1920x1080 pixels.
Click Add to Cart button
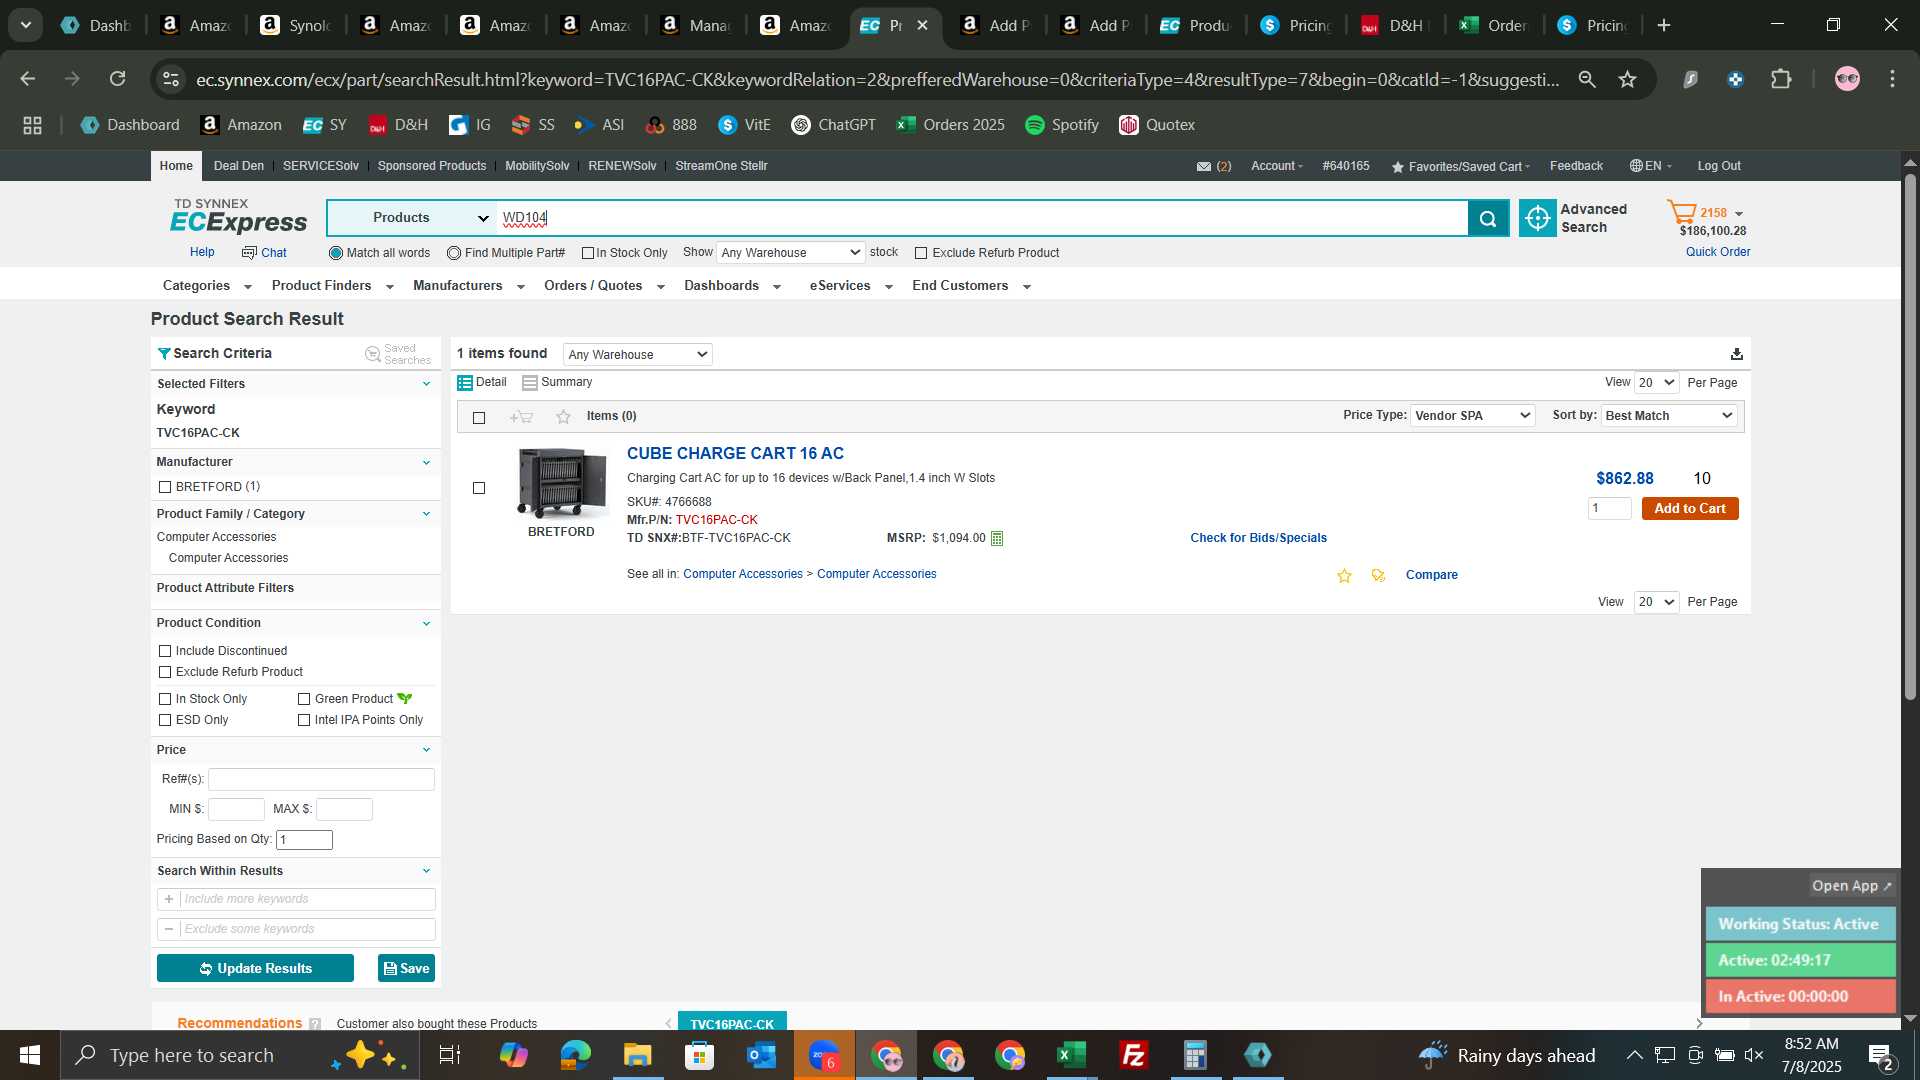point(1690,509)
